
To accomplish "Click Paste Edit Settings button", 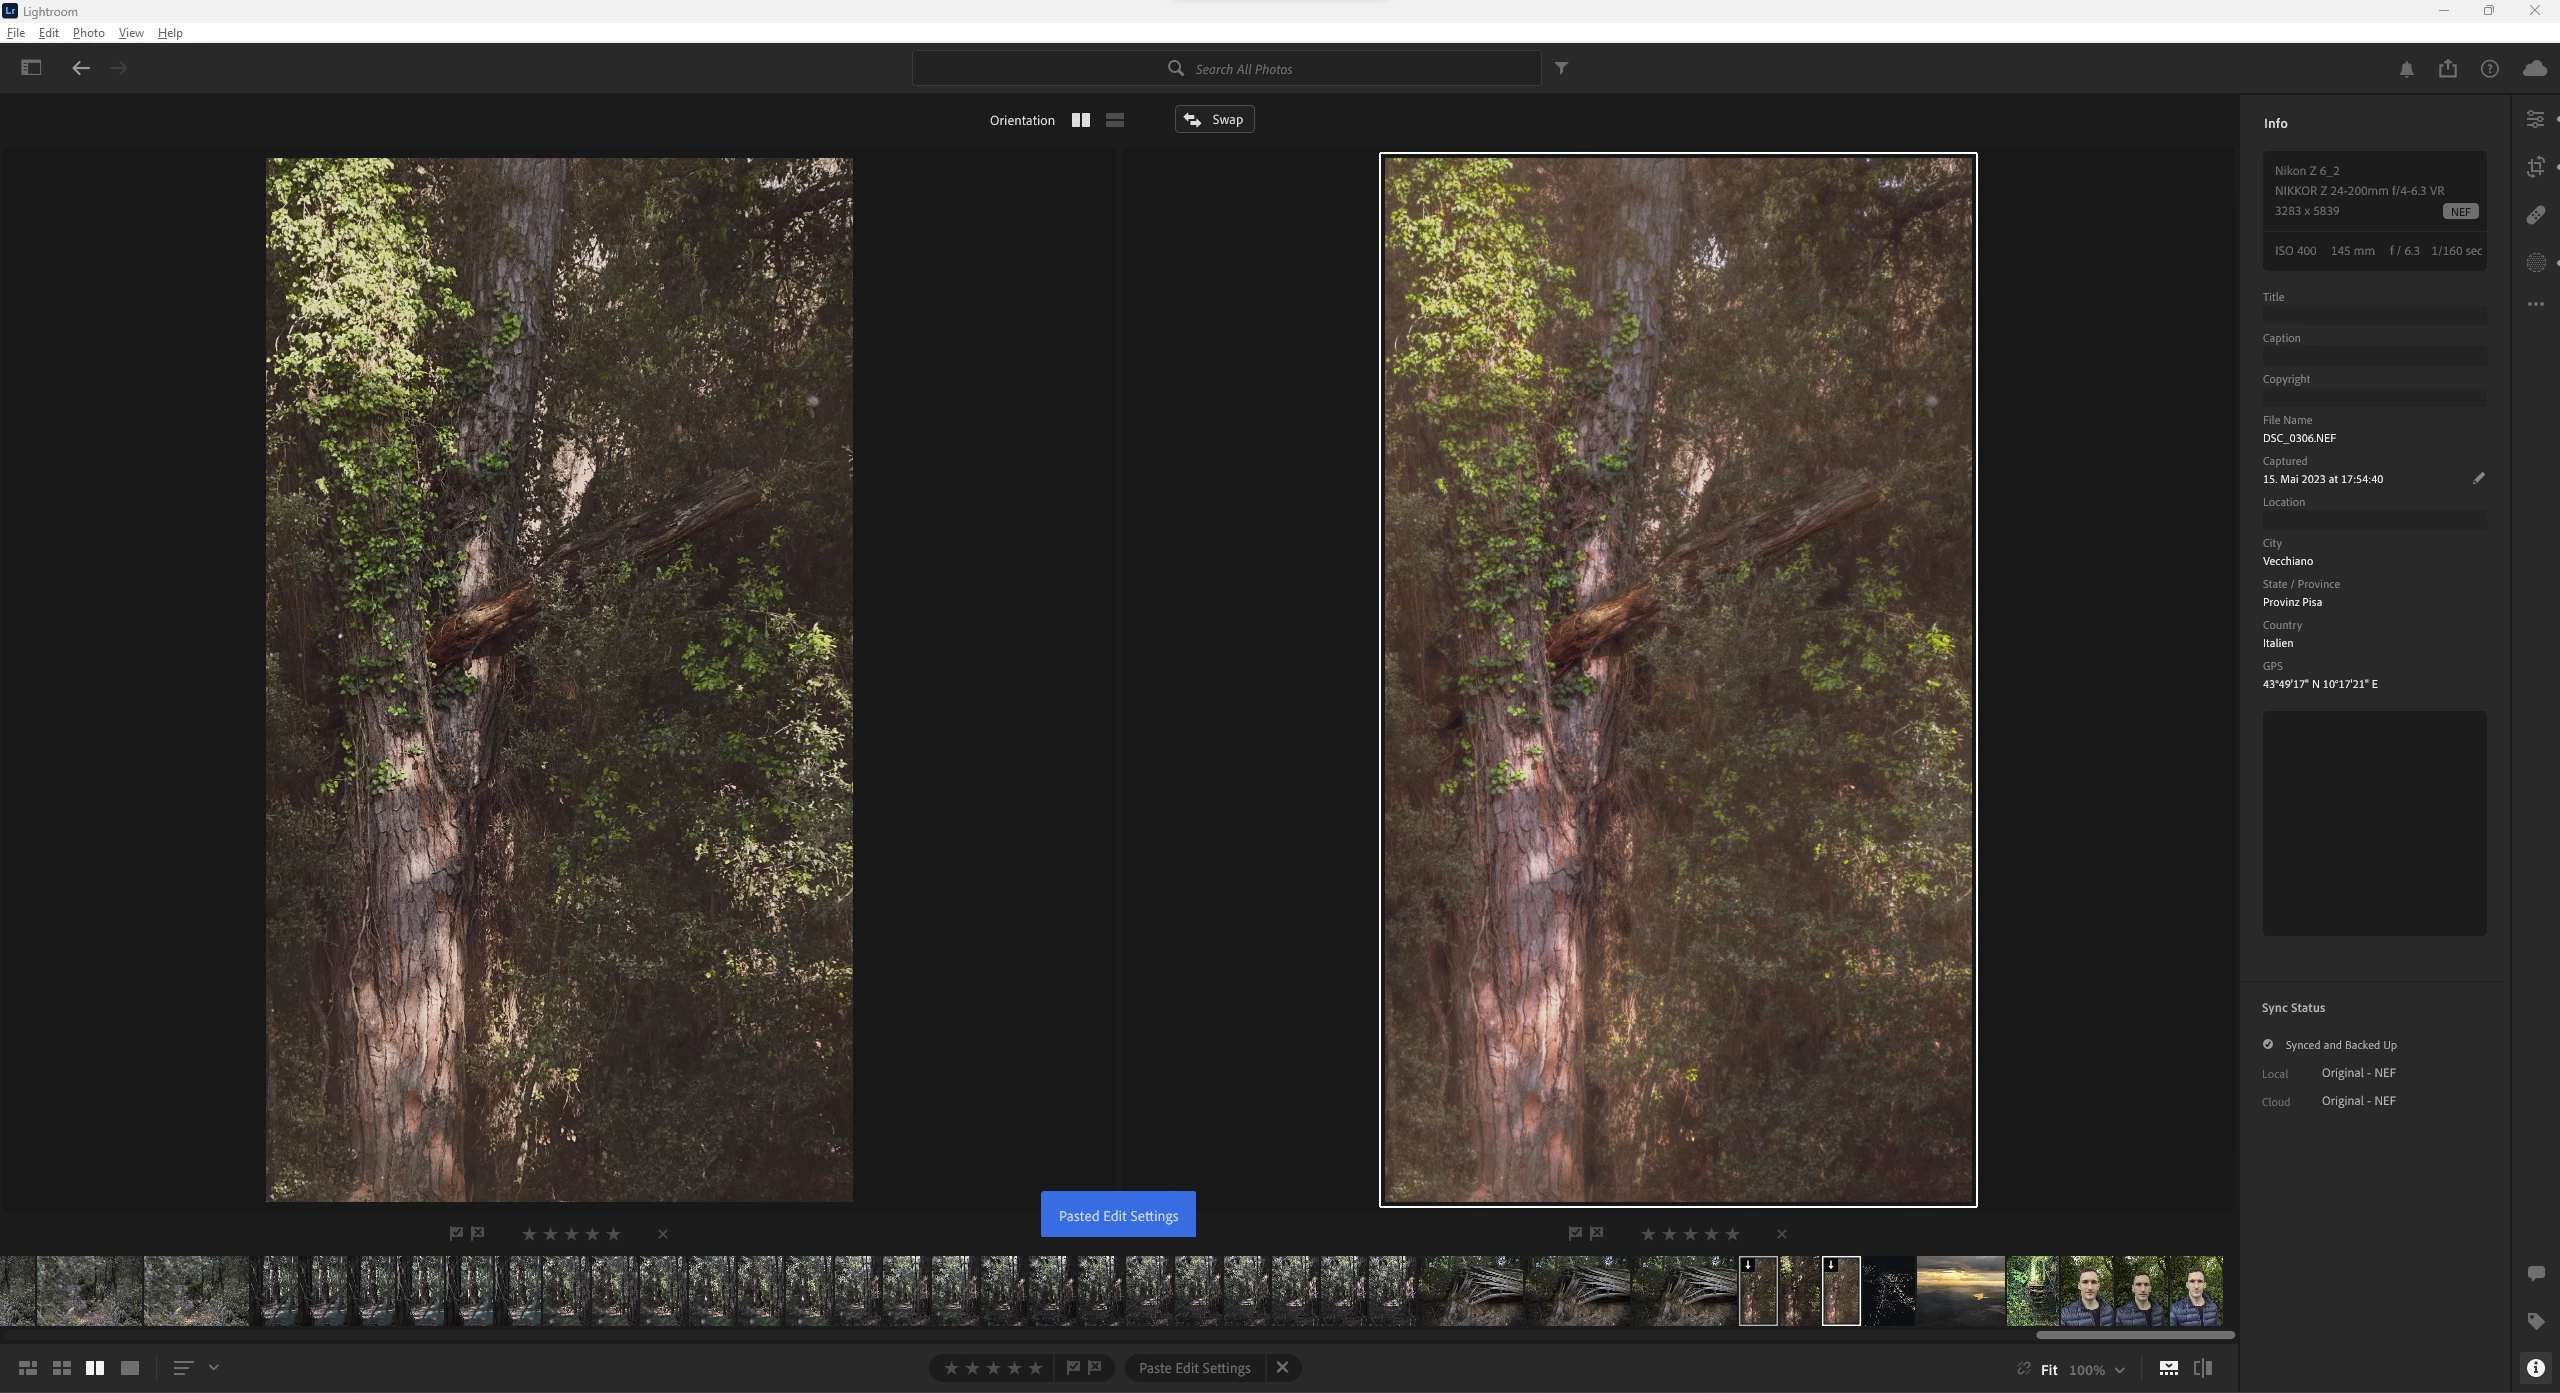I will coord(1194,1368).
